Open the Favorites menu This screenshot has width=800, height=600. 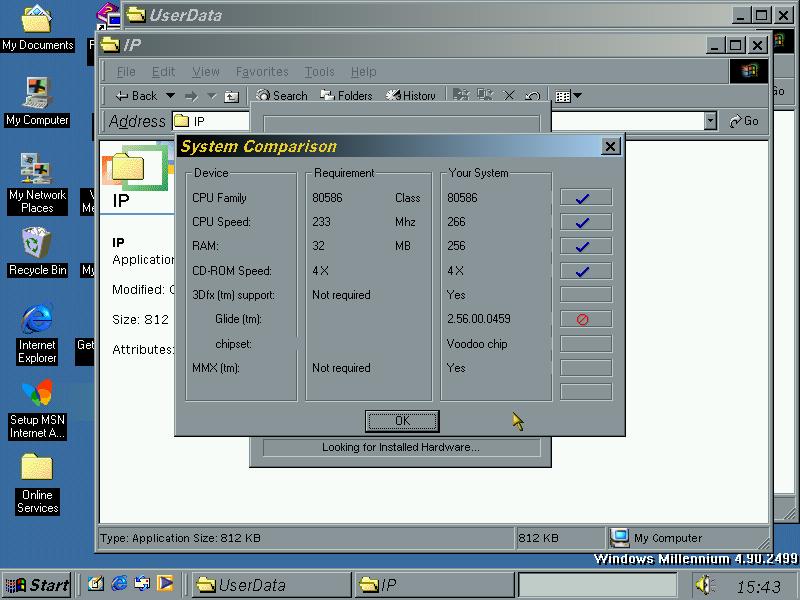[x=262, y=72]
